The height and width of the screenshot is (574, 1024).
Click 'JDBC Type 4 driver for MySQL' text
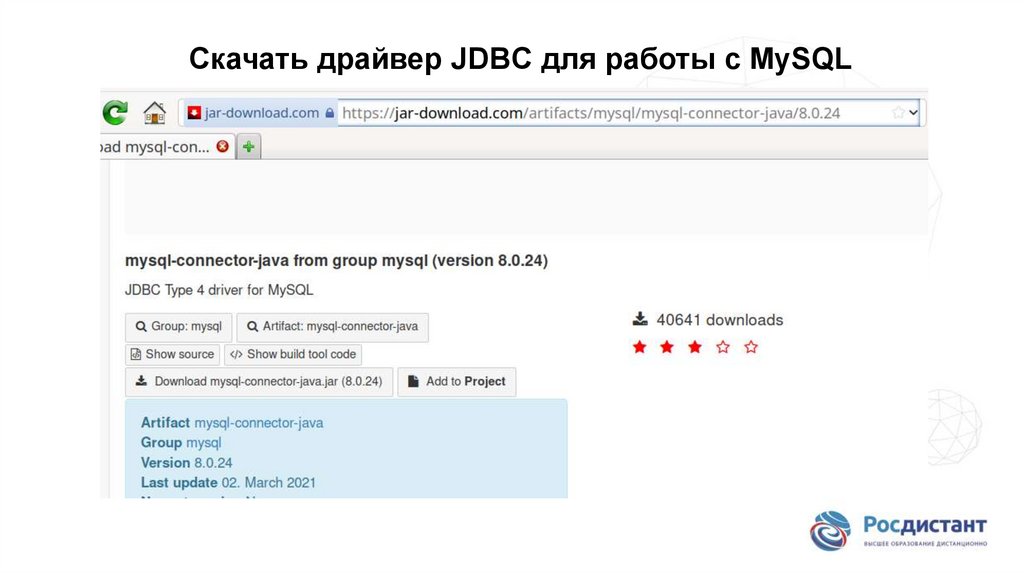[219, 290]
